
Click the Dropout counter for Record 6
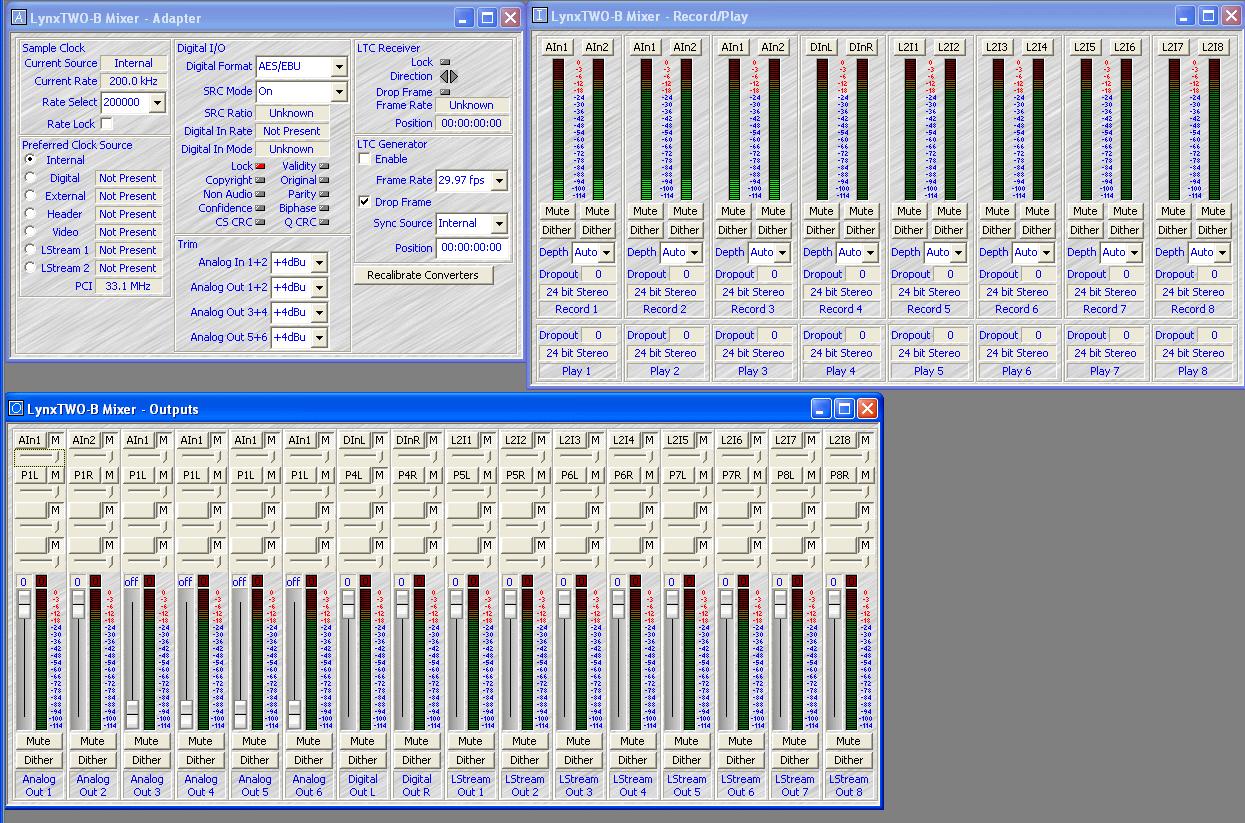tap(1038, 274)
